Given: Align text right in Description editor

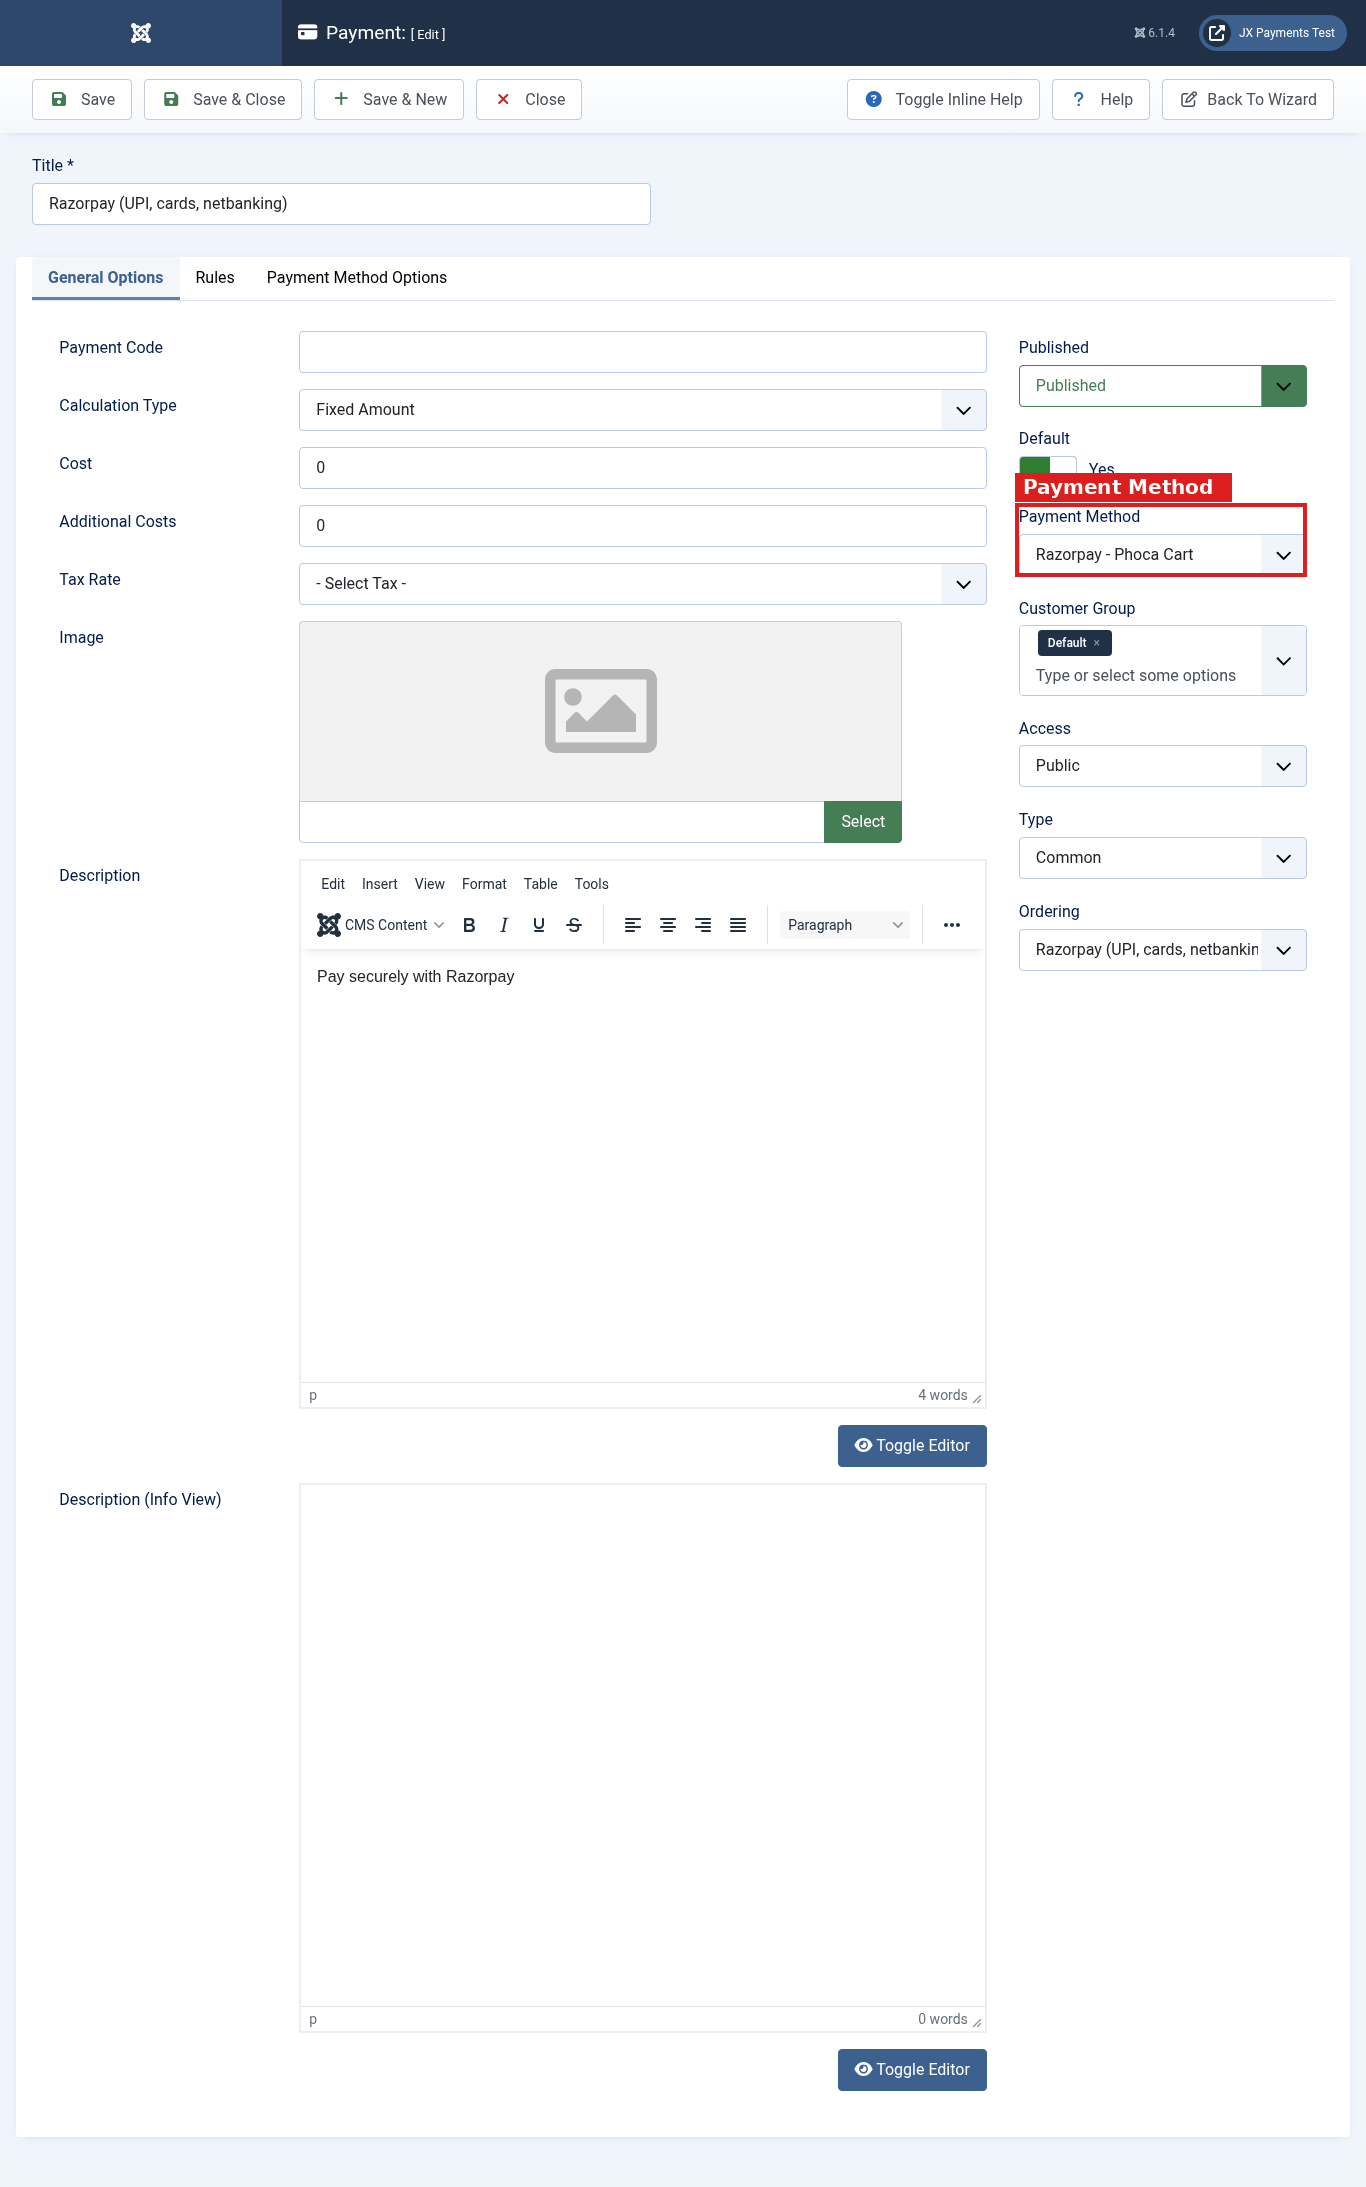Looking at the screenshot, I should [x=703, y=925].
